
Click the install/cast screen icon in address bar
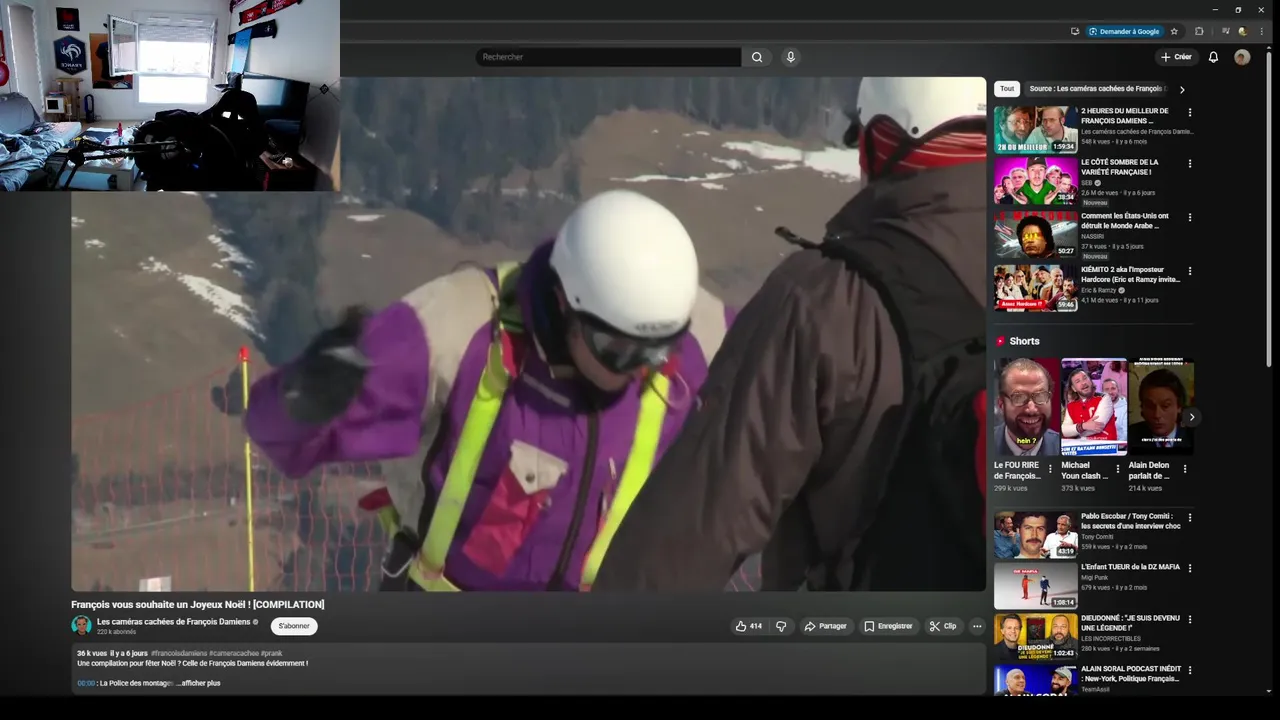(1075, 31)
